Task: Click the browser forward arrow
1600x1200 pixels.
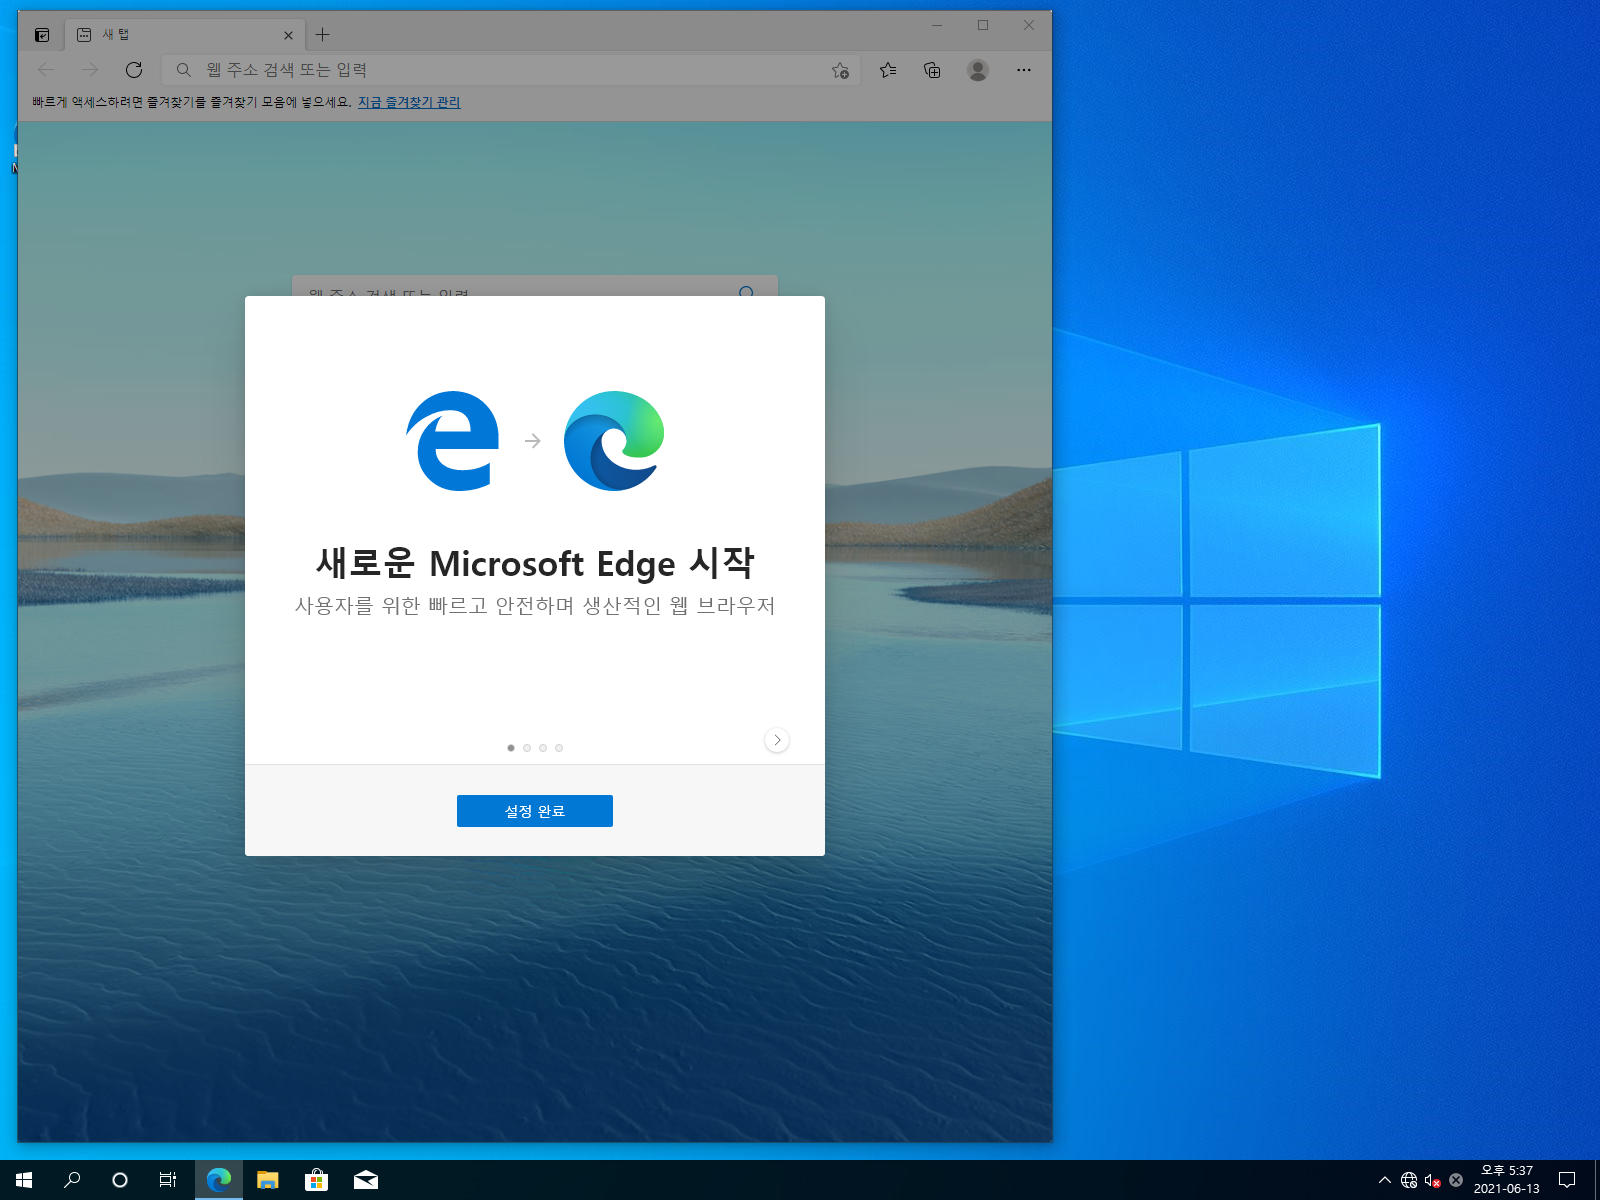Action: pyautogui.click(x=90, y=70)
